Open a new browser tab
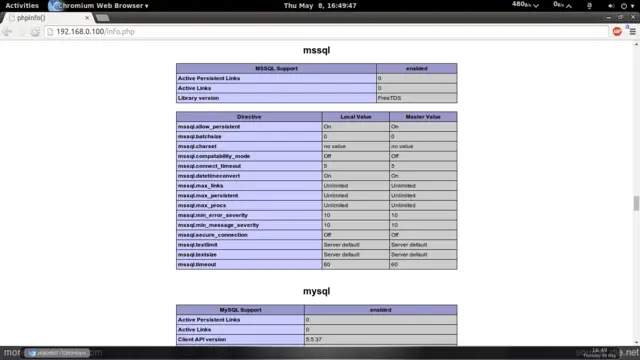 (102, 18)
